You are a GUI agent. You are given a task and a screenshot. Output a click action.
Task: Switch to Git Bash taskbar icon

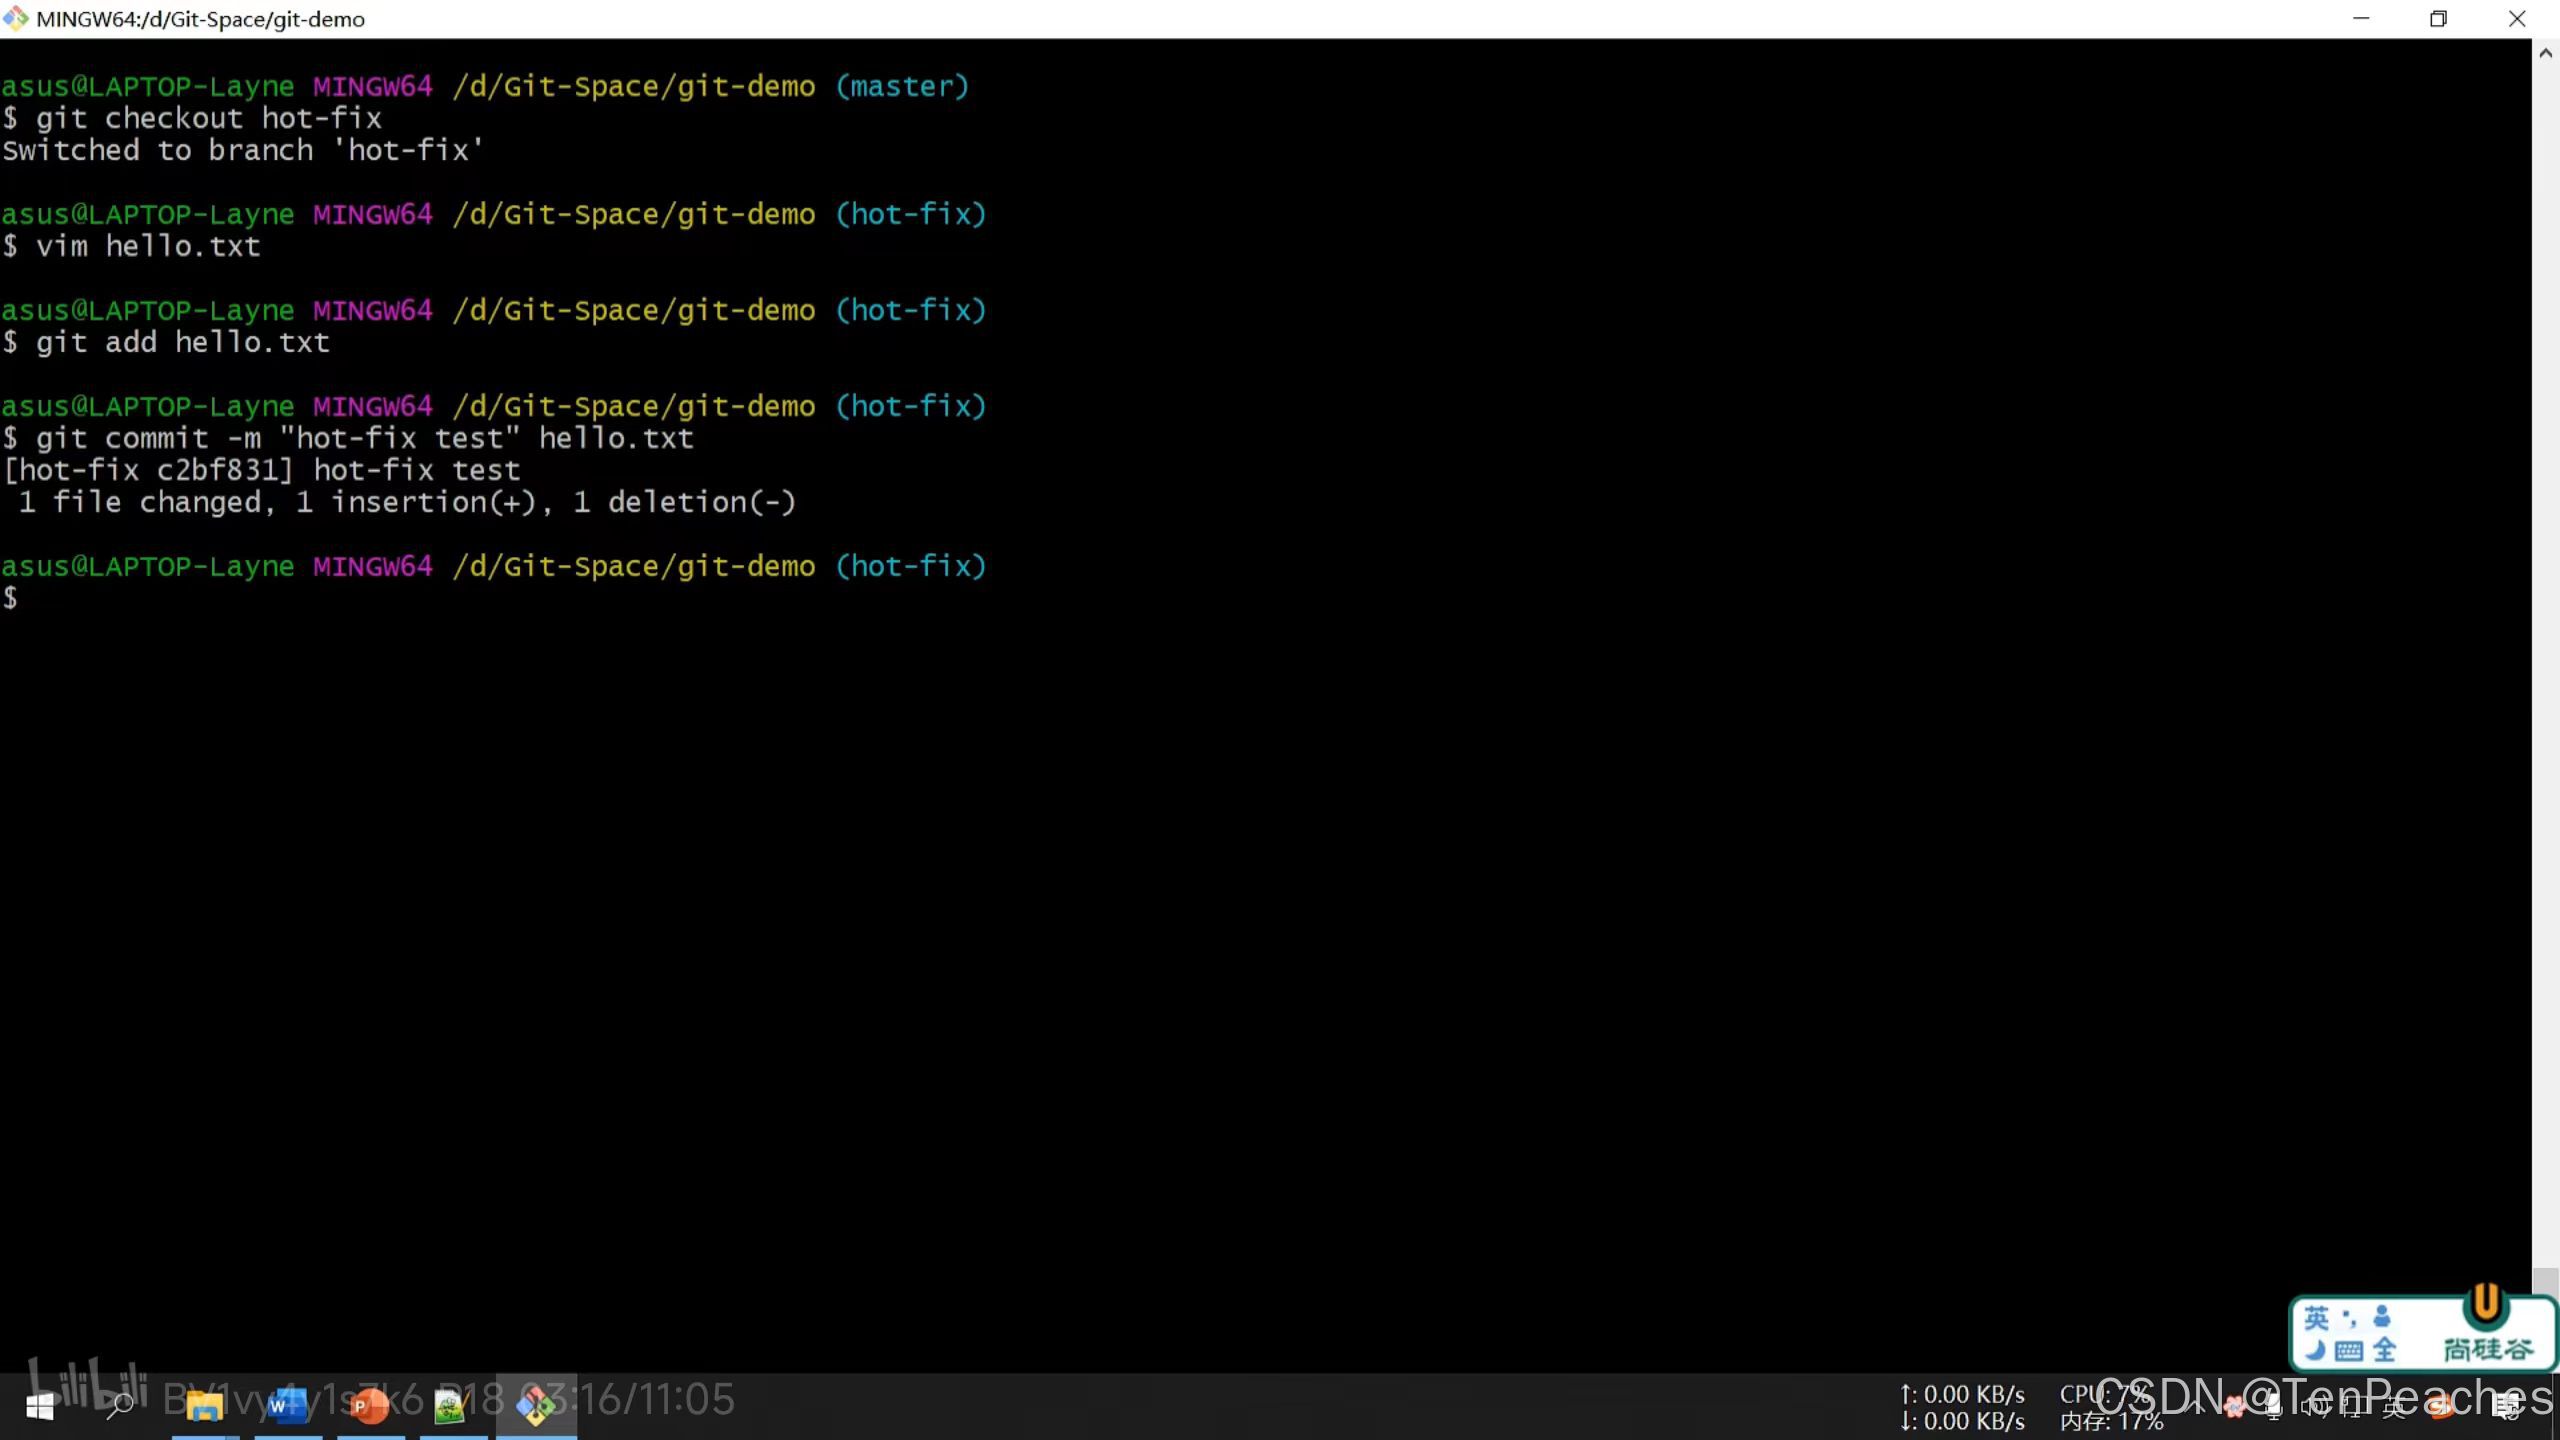tap(536, 1406)
